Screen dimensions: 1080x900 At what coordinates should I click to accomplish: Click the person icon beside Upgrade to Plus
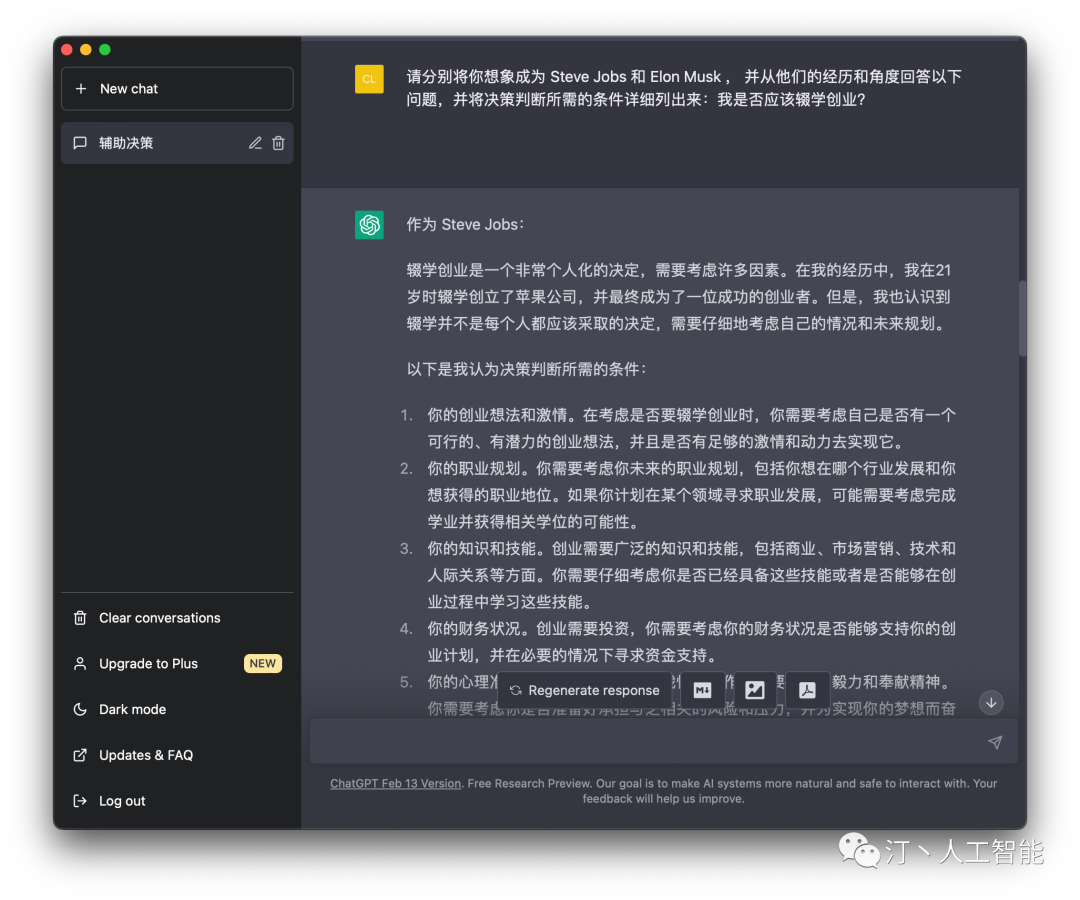coord(80,664)
